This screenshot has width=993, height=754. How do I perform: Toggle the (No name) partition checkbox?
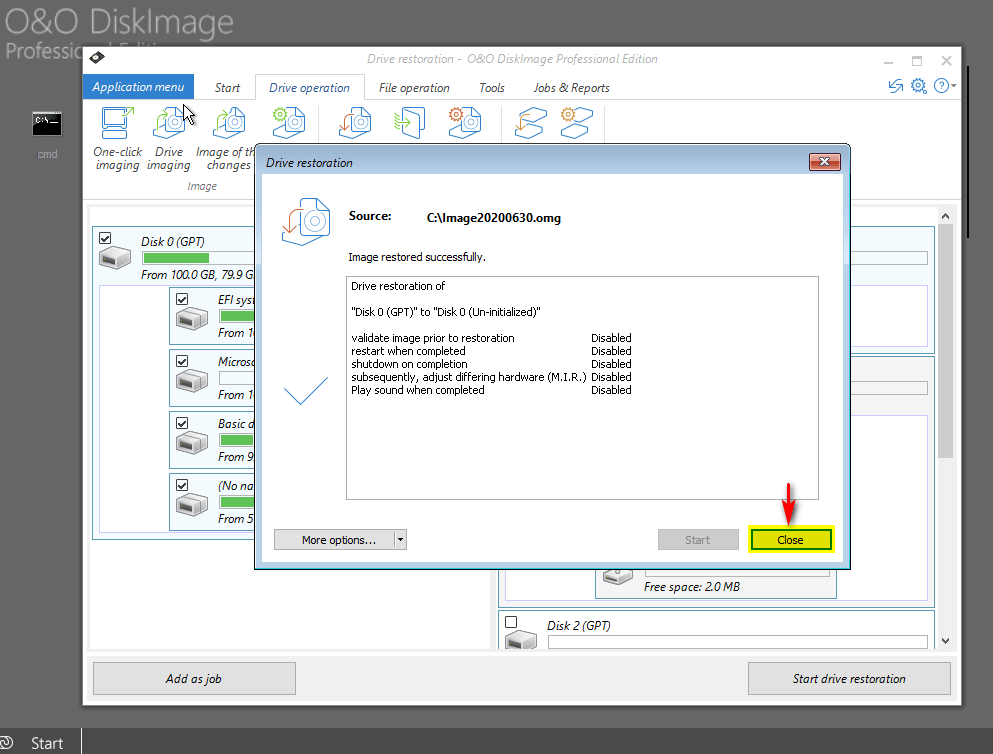click(x=182, y=485)
